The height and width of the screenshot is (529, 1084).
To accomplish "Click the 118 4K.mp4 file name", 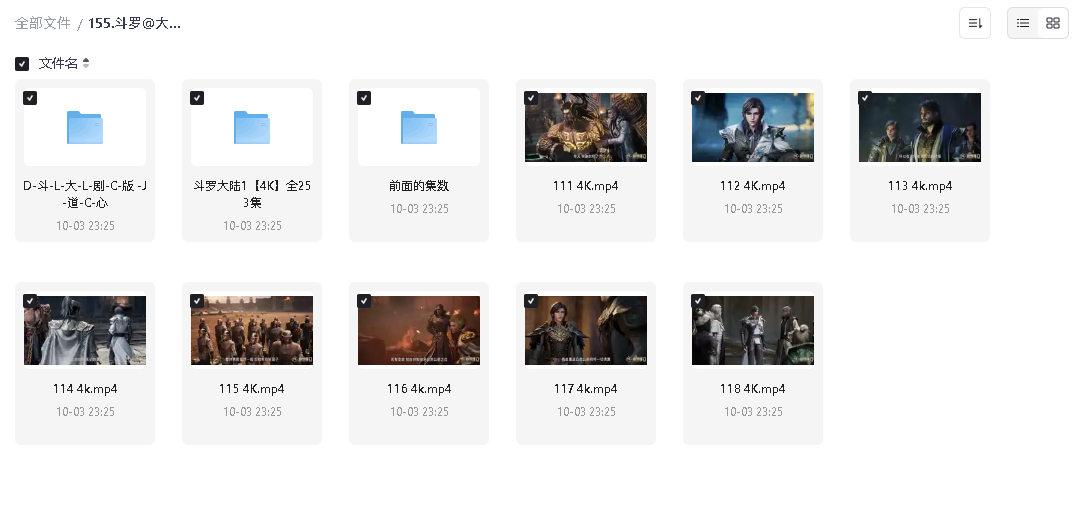I will tap(753, 389).
